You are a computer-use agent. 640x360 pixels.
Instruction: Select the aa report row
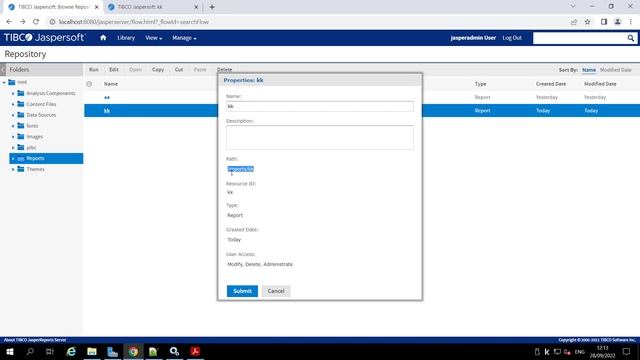pos(107,97)
